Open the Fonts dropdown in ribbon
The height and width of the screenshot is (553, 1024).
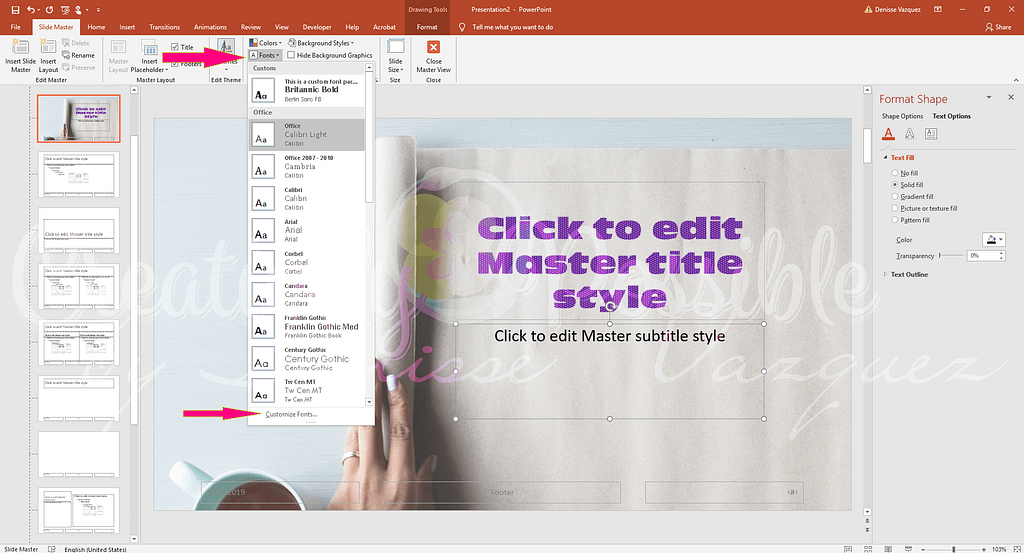pyautogui.click(x=265, y=55)
